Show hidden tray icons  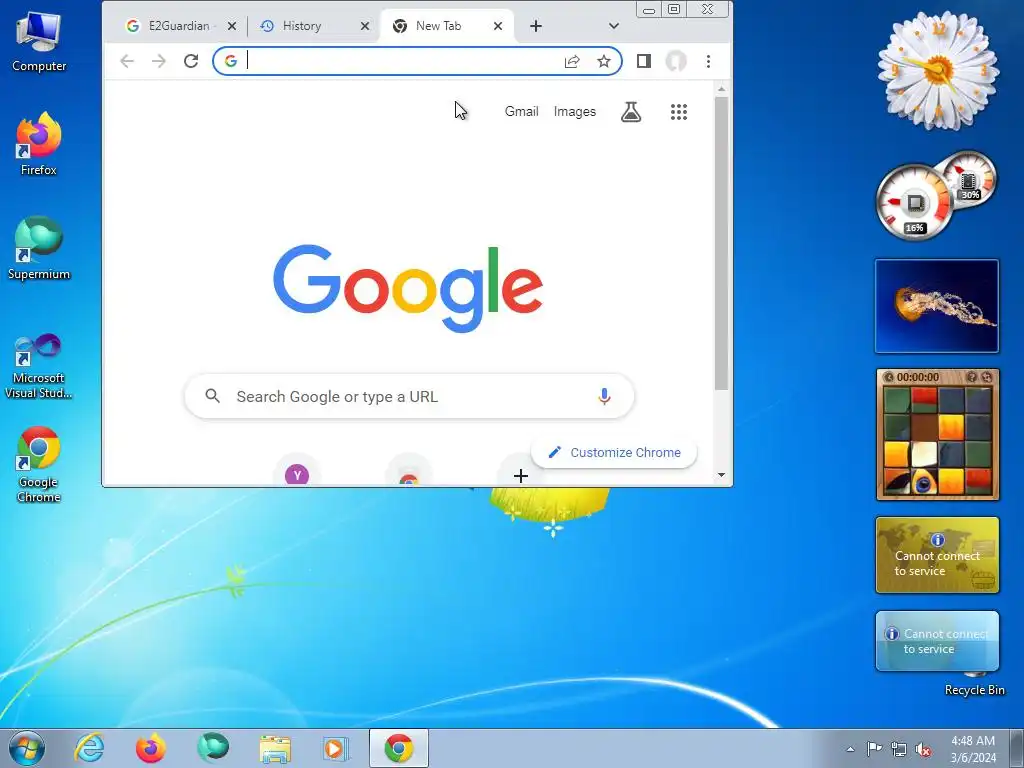coord(850,749)
